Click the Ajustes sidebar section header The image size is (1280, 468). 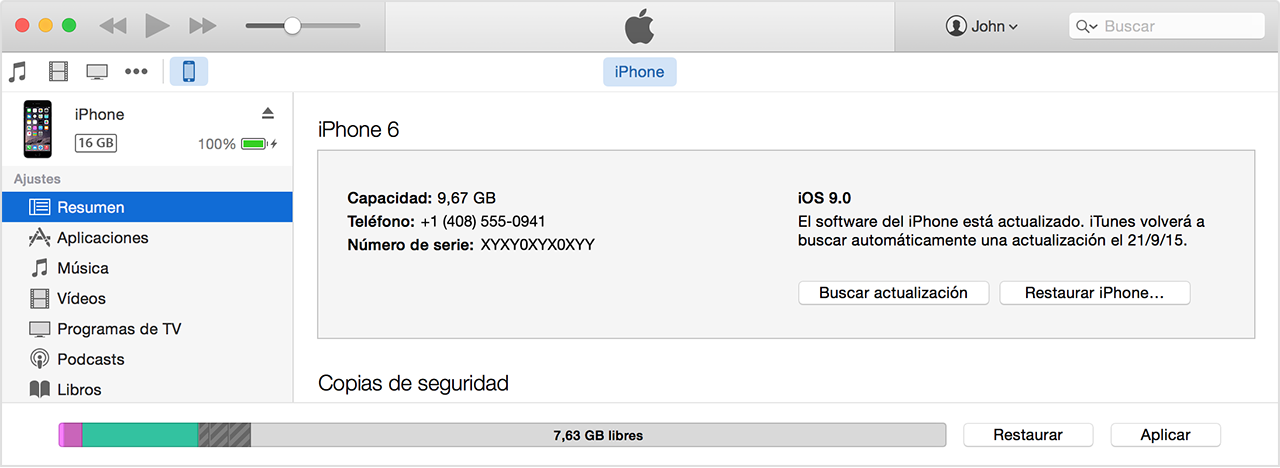(37, 179)
